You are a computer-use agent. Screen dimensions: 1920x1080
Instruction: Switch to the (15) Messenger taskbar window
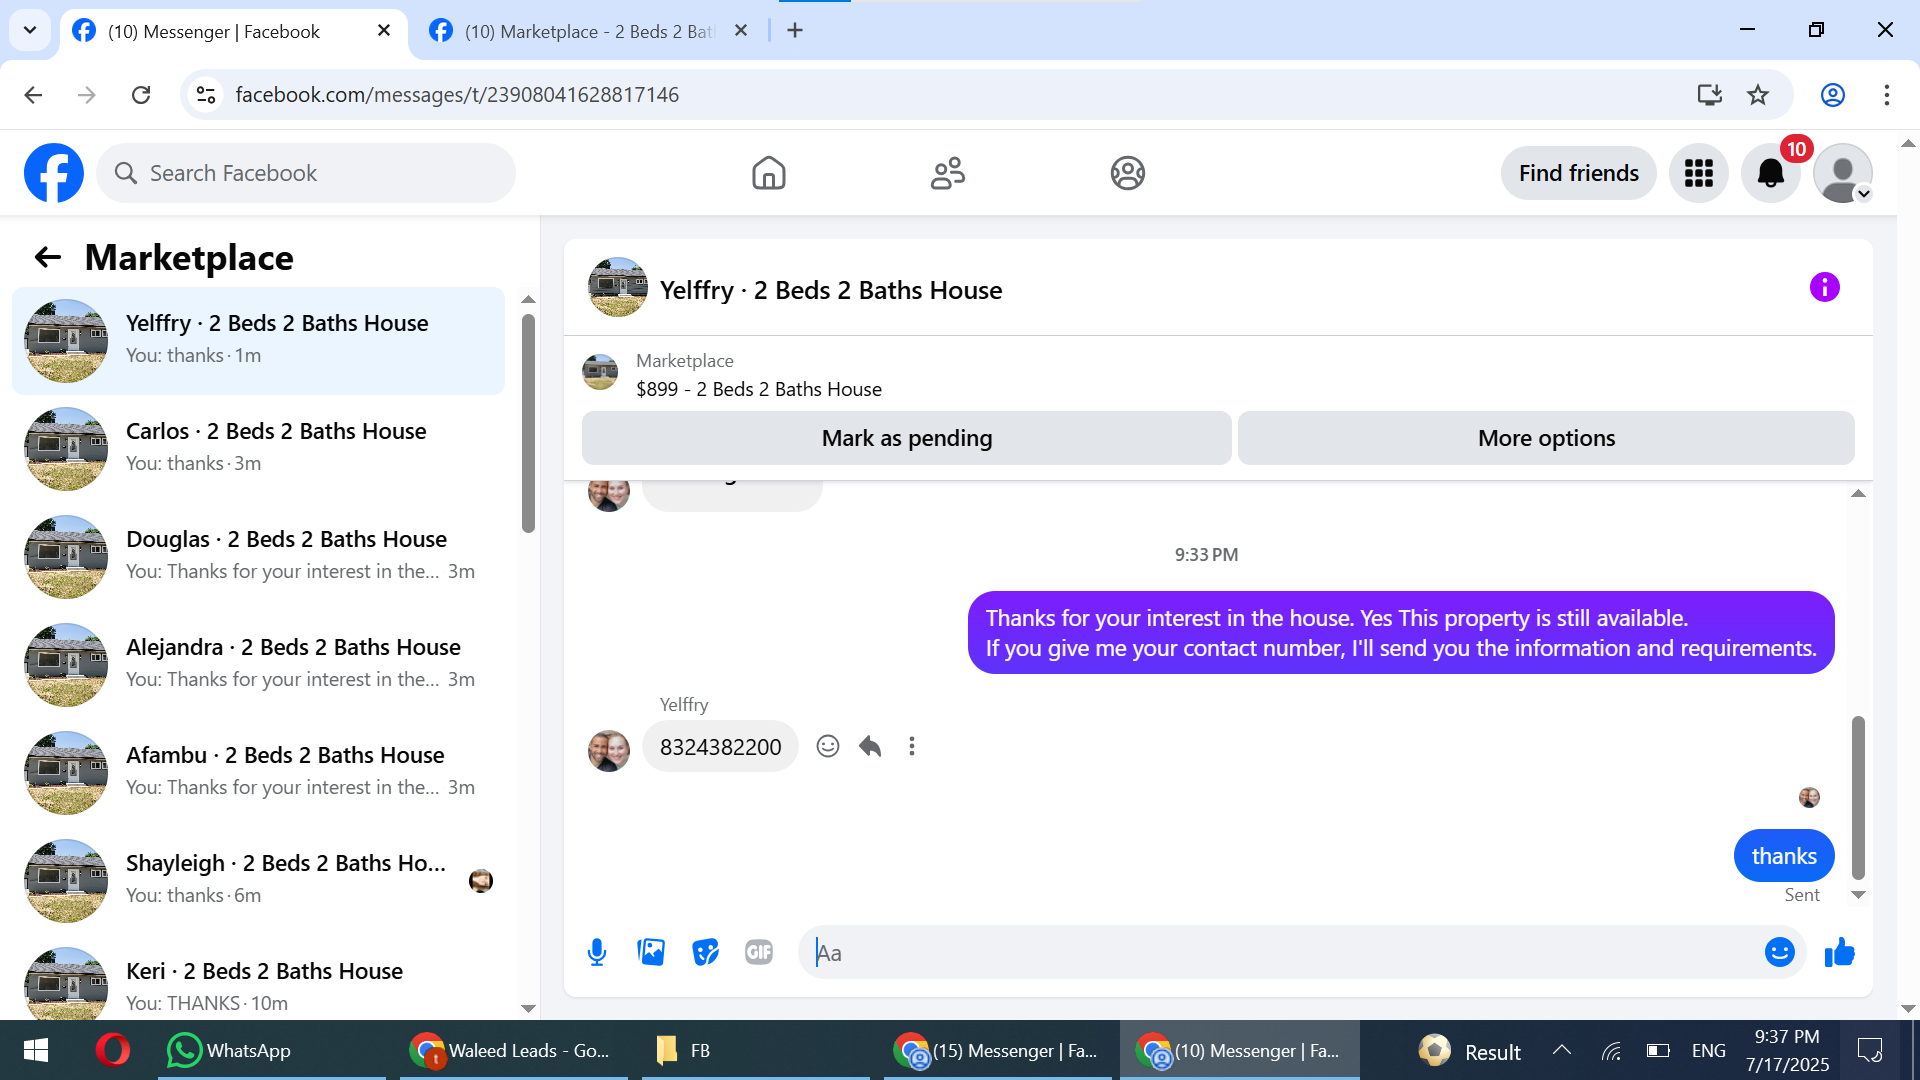coord(997,1050)
